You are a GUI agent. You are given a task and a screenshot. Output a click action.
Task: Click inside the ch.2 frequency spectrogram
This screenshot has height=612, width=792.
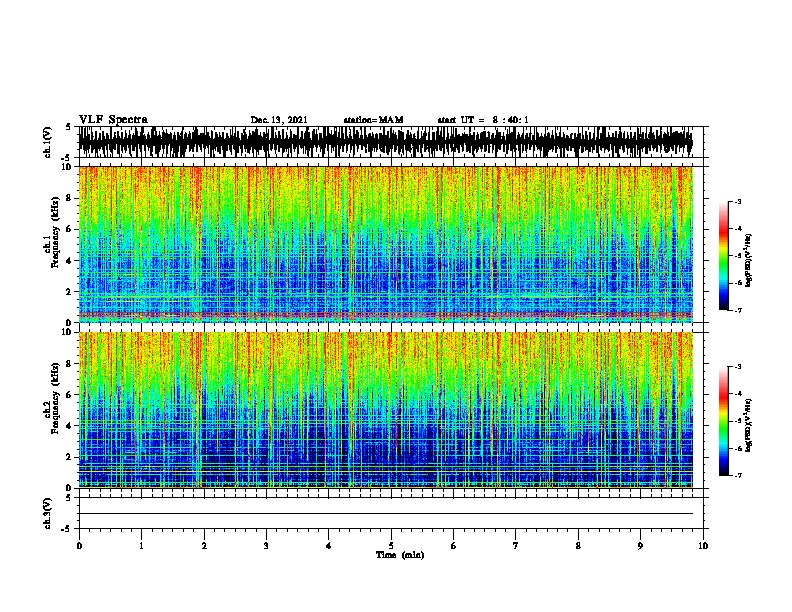point(385,410)
